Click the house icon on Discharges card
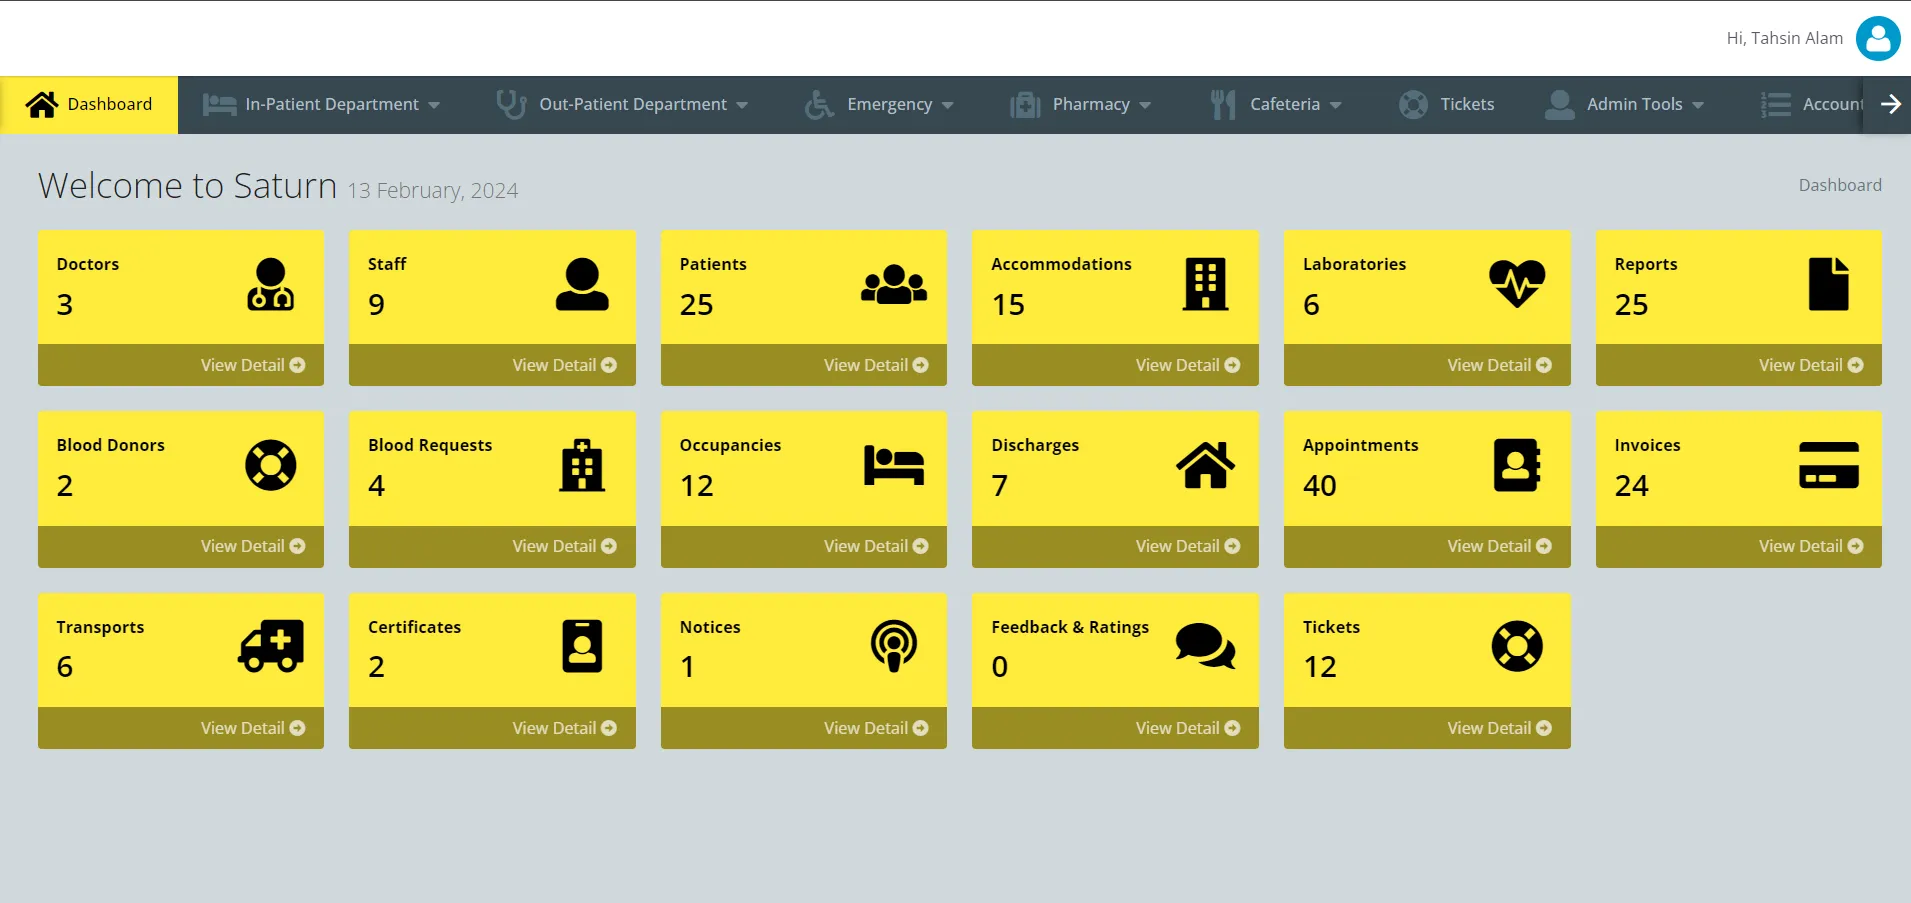 [1205, 466]
